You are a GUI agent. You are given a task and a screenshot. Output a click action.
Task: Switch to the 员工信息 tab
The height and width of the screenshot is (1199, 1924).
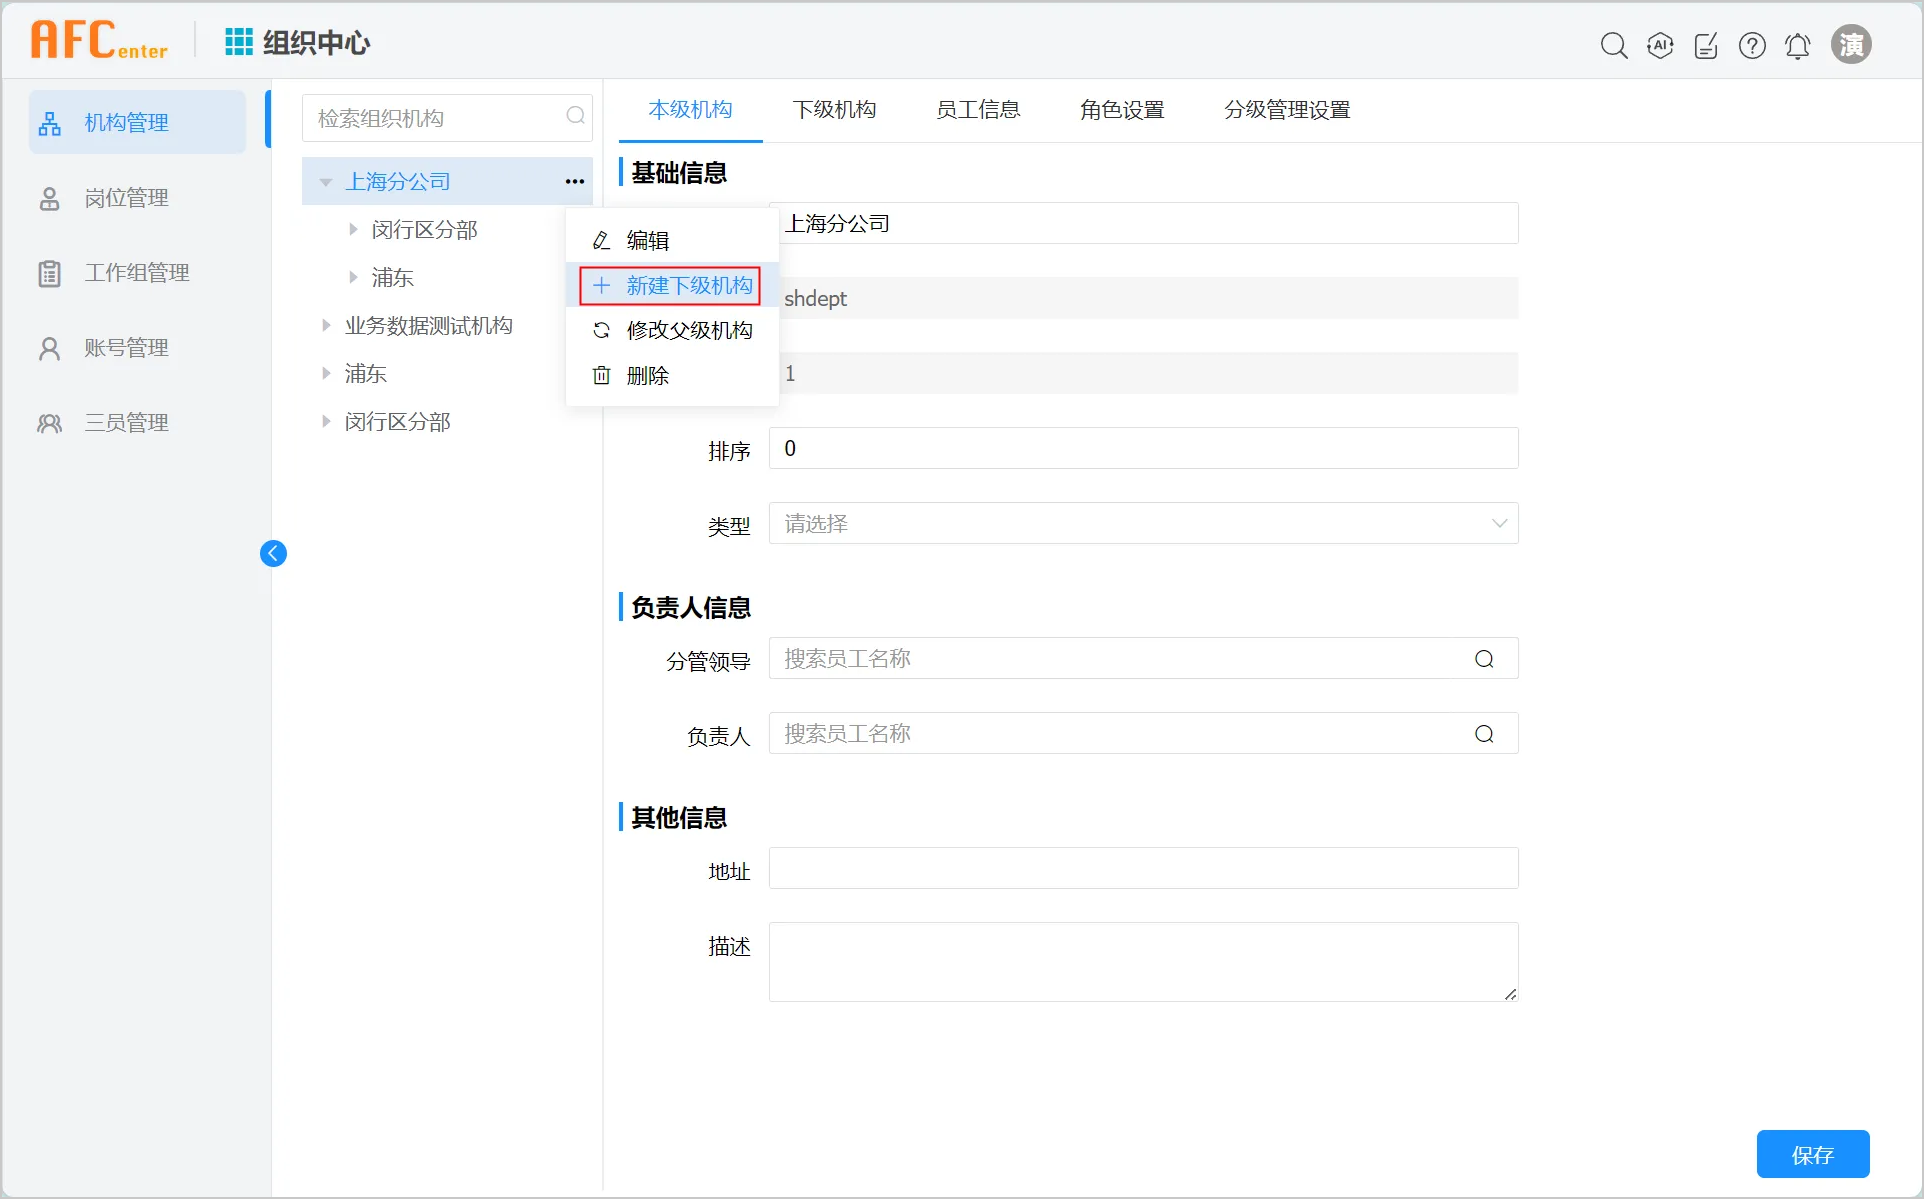point(977,110)
